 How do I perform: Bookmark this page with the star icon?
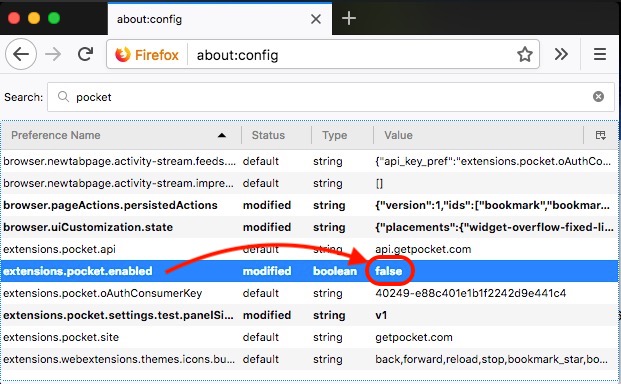tap(525, 54)
